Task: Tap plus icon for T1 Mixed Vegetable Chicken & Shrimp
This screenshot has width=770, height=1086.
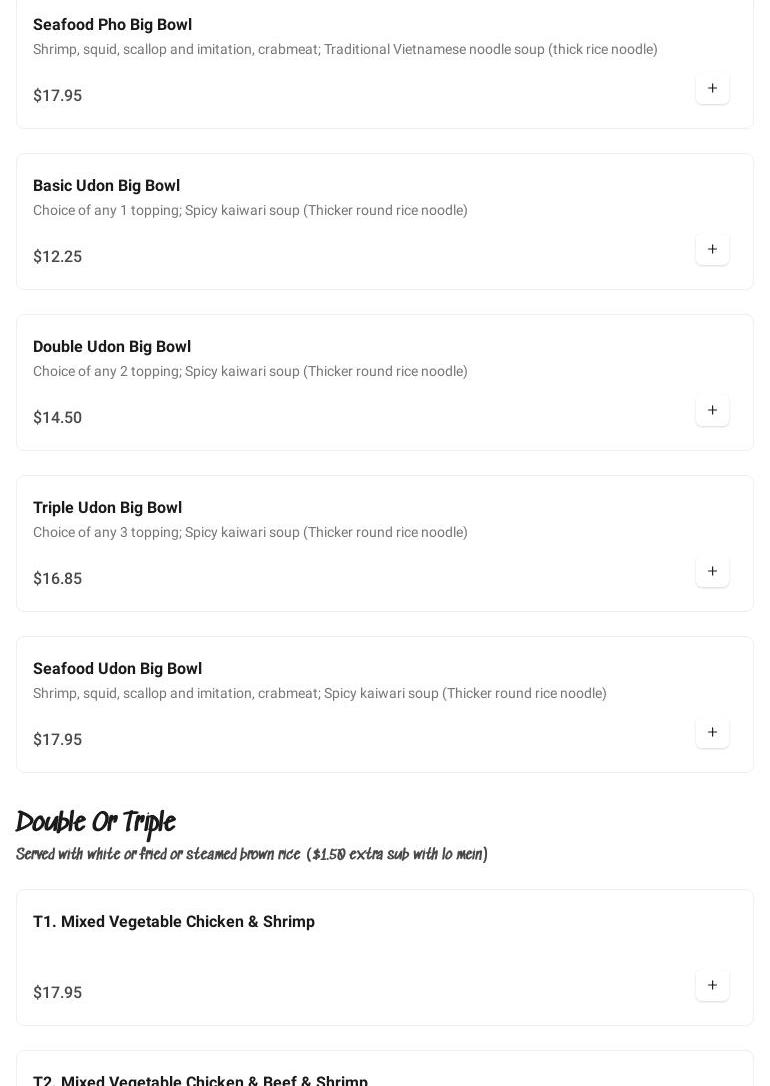Action: pyautogui.click(x=712, y=985)
